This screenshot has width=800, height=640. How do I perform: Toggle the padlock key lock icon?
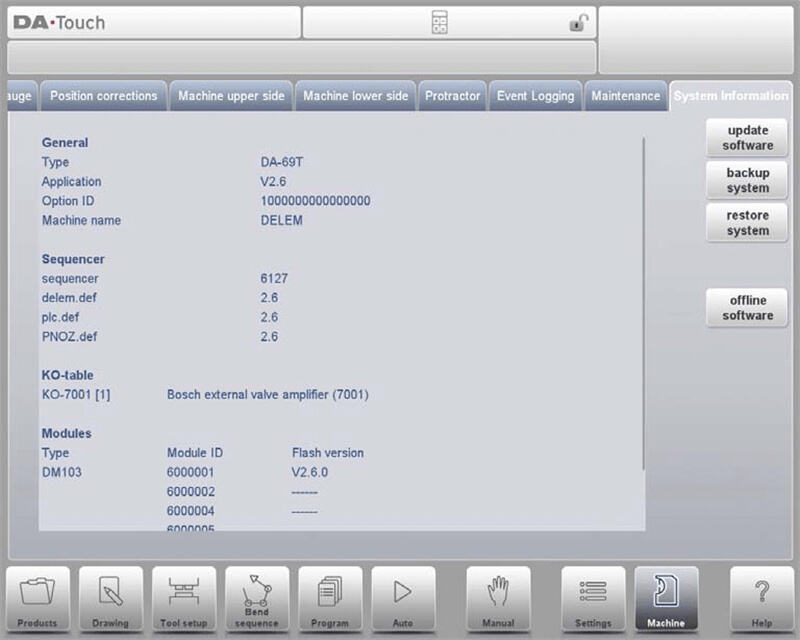pyautogui.click(x=579, y=23)
